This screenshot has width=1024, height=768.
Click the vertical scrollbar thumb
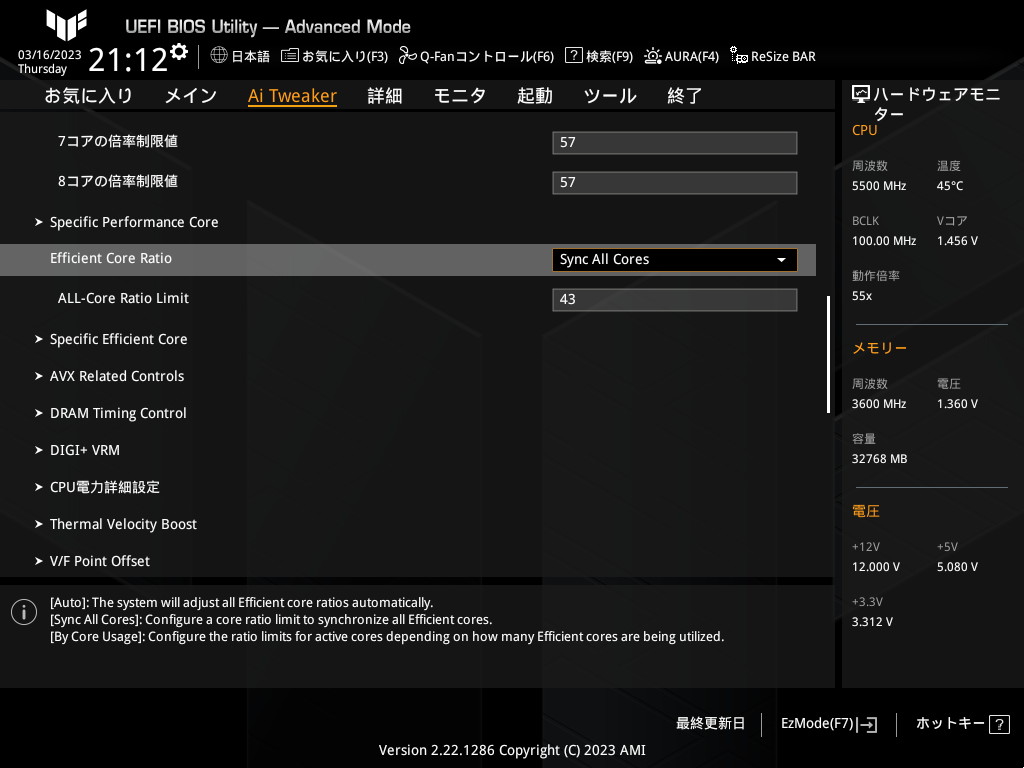828,355
